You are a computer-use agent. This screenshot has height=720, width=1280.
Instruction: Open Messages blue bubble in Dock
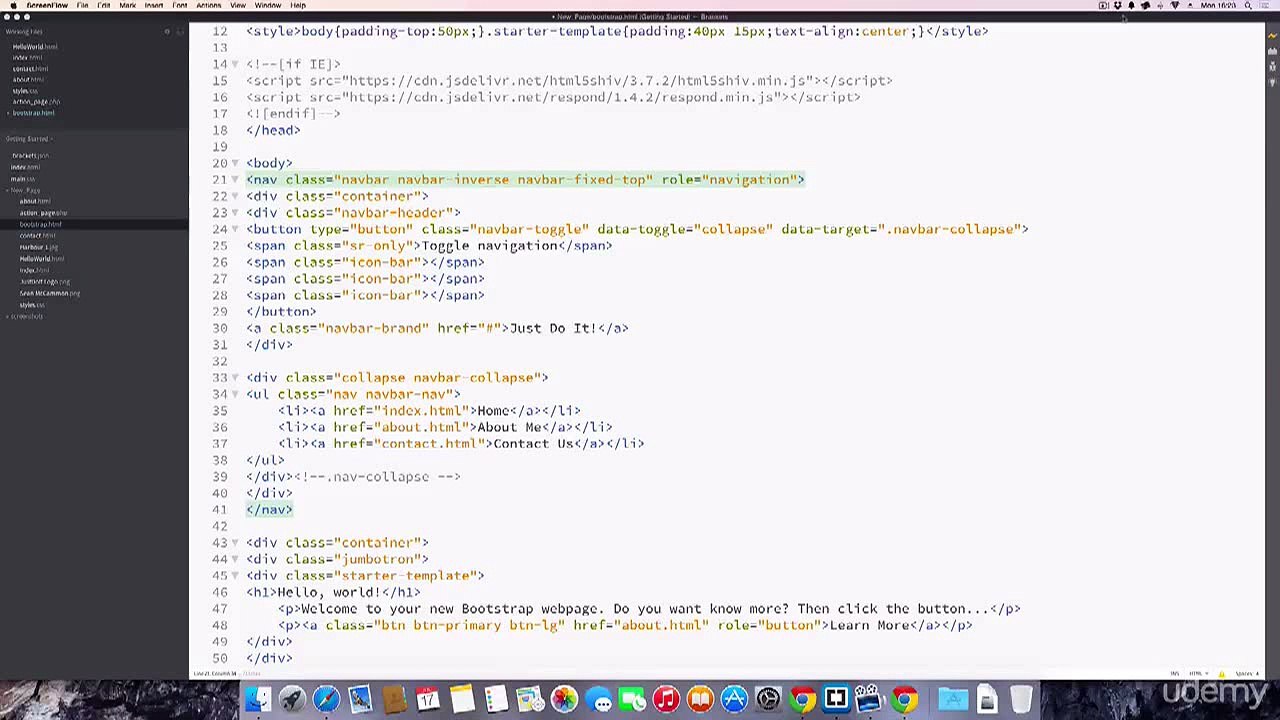pos(598,699)
